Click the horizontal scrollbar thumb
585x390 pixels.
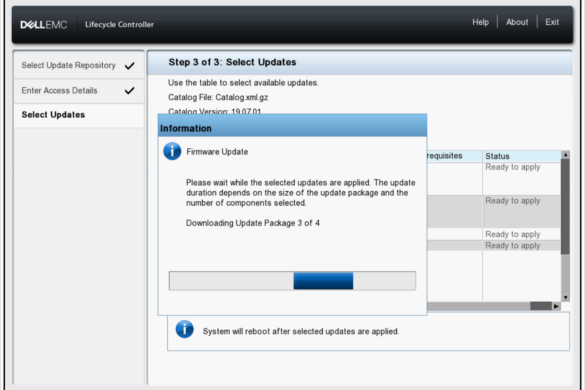(x=541, y=306)
